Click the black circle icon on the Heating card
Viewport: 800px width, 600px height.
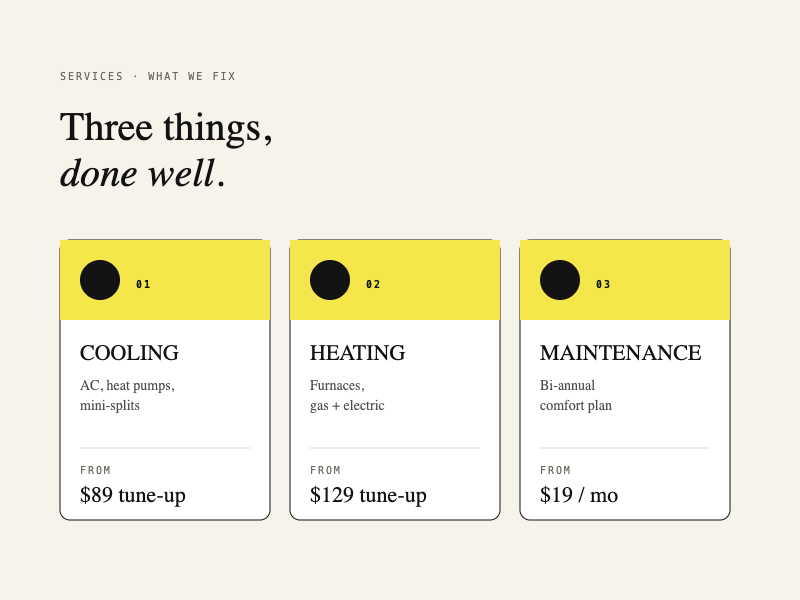coord(330,280)
